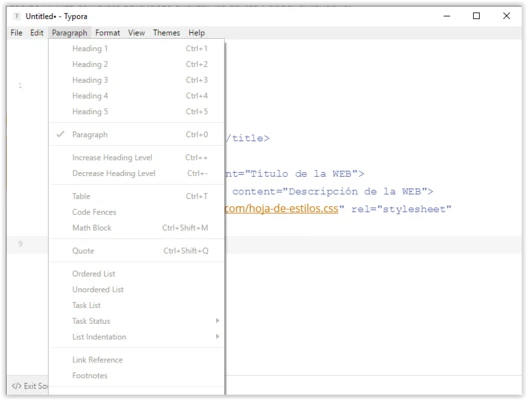Apply Heading 3 style
527x400 pixels.
pyautogui.click(x=137, y=80)
